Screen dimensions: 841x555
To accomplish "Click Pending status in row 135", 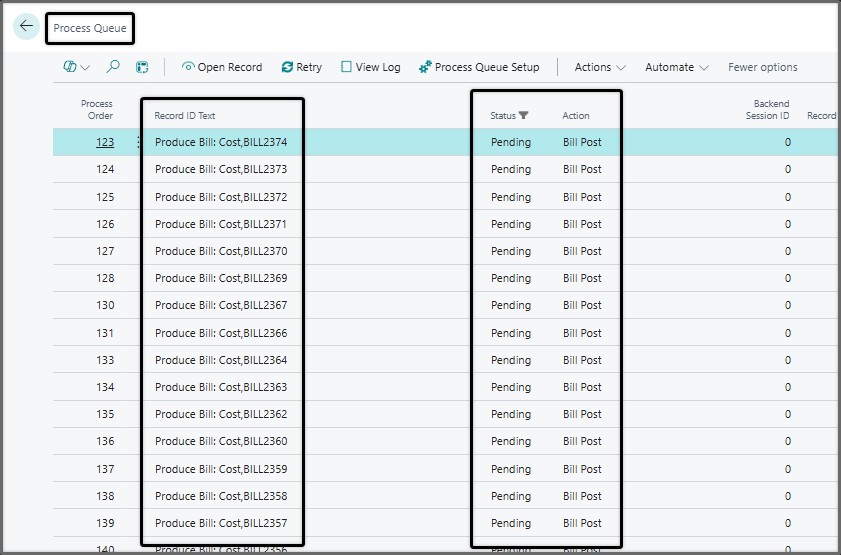I will 511,414.
